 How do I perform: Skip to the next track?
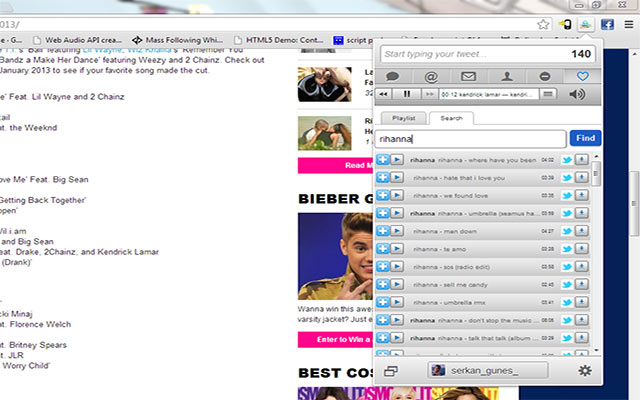click(429, 94)
